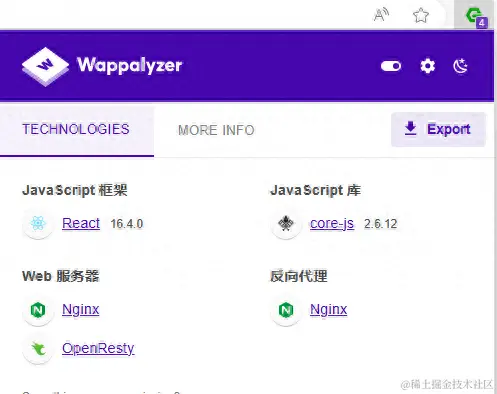
Task: Click the read aloud icon in address bar
Action: pos(381,15)
